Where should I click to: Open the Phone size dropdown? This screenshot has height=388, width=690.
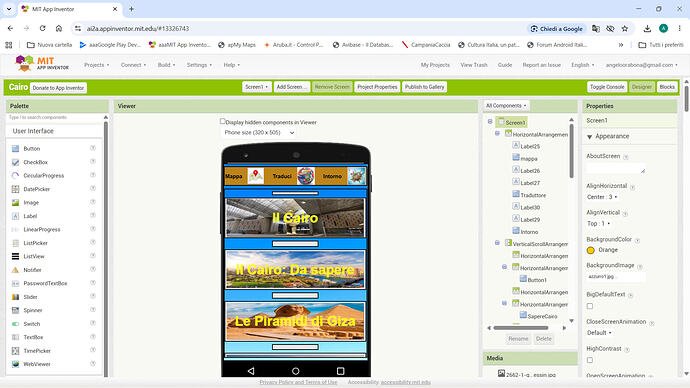click(x=259, y=132)
